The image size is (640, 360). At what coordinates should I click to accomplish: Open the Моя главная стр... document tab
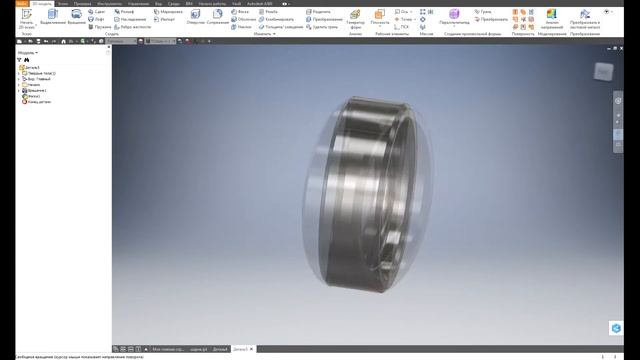pos(168,349)
